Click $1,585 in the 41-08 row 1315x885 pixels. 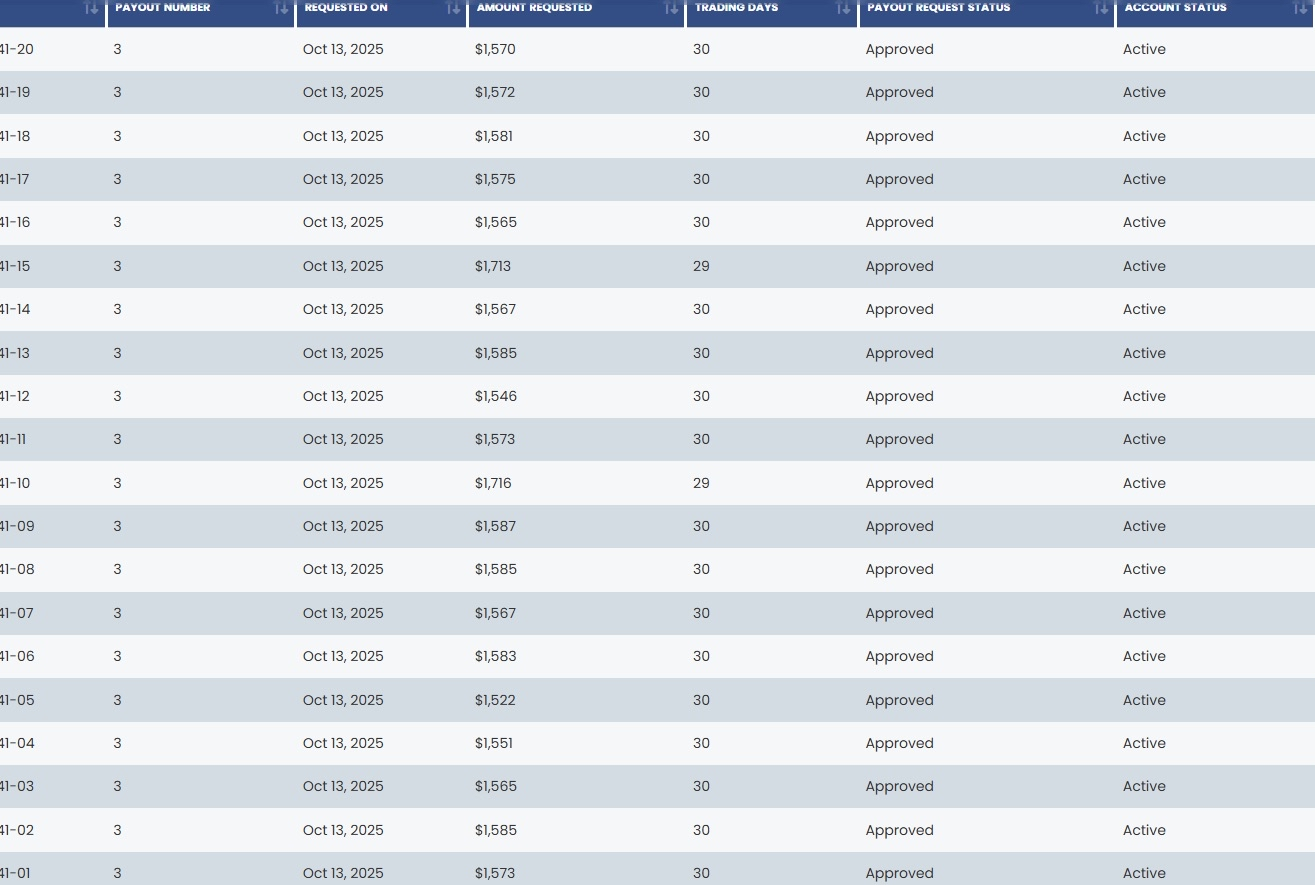pos(496,569)
